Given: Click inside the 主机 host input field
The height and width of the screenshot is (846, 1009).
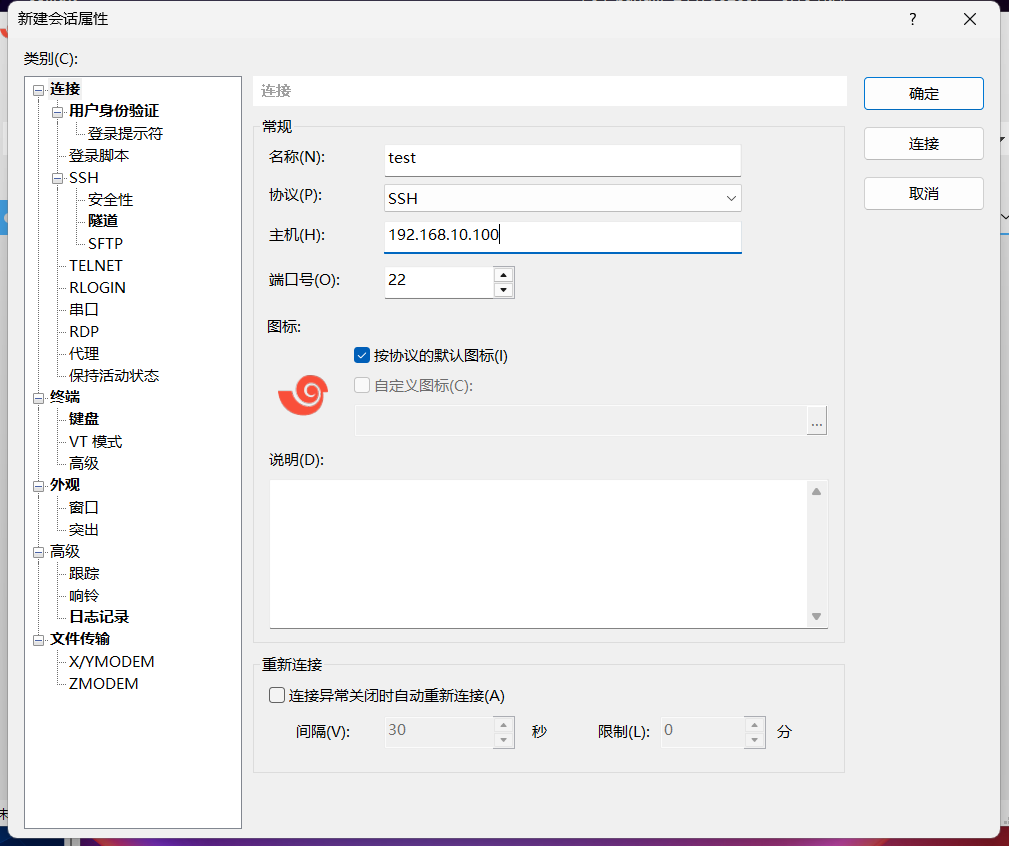Looking at the screenshot, I should tap(560, 237).
